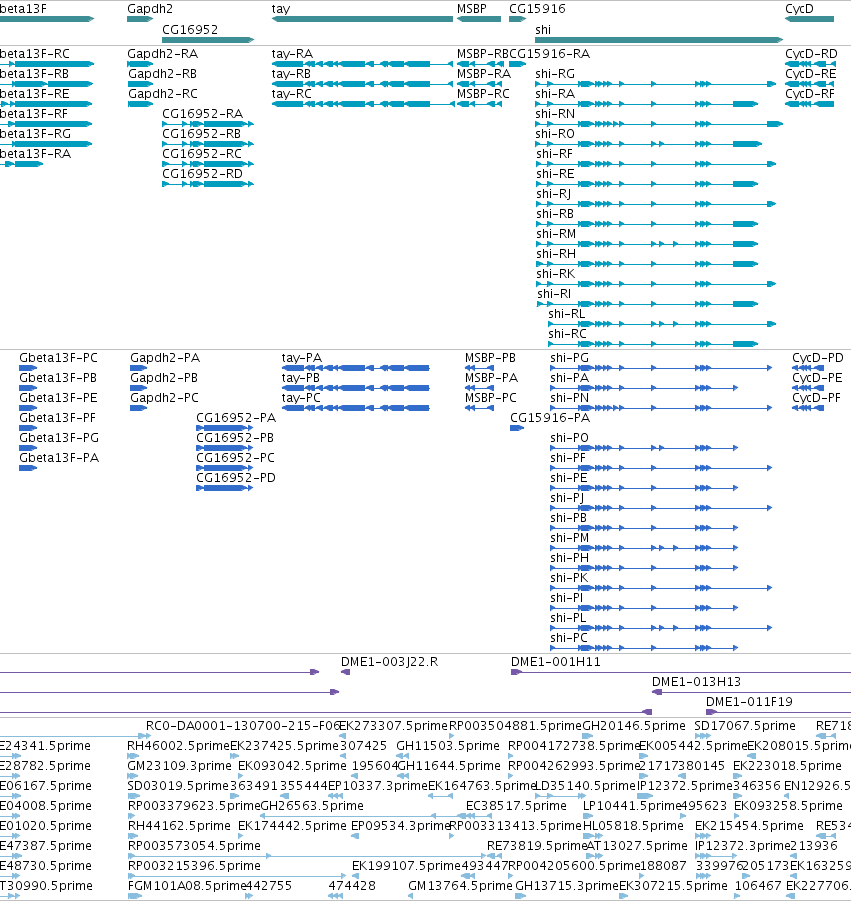851x901 pixels.
Task: Select the beta13F-RE transcript label
Action: click(34, 94)
